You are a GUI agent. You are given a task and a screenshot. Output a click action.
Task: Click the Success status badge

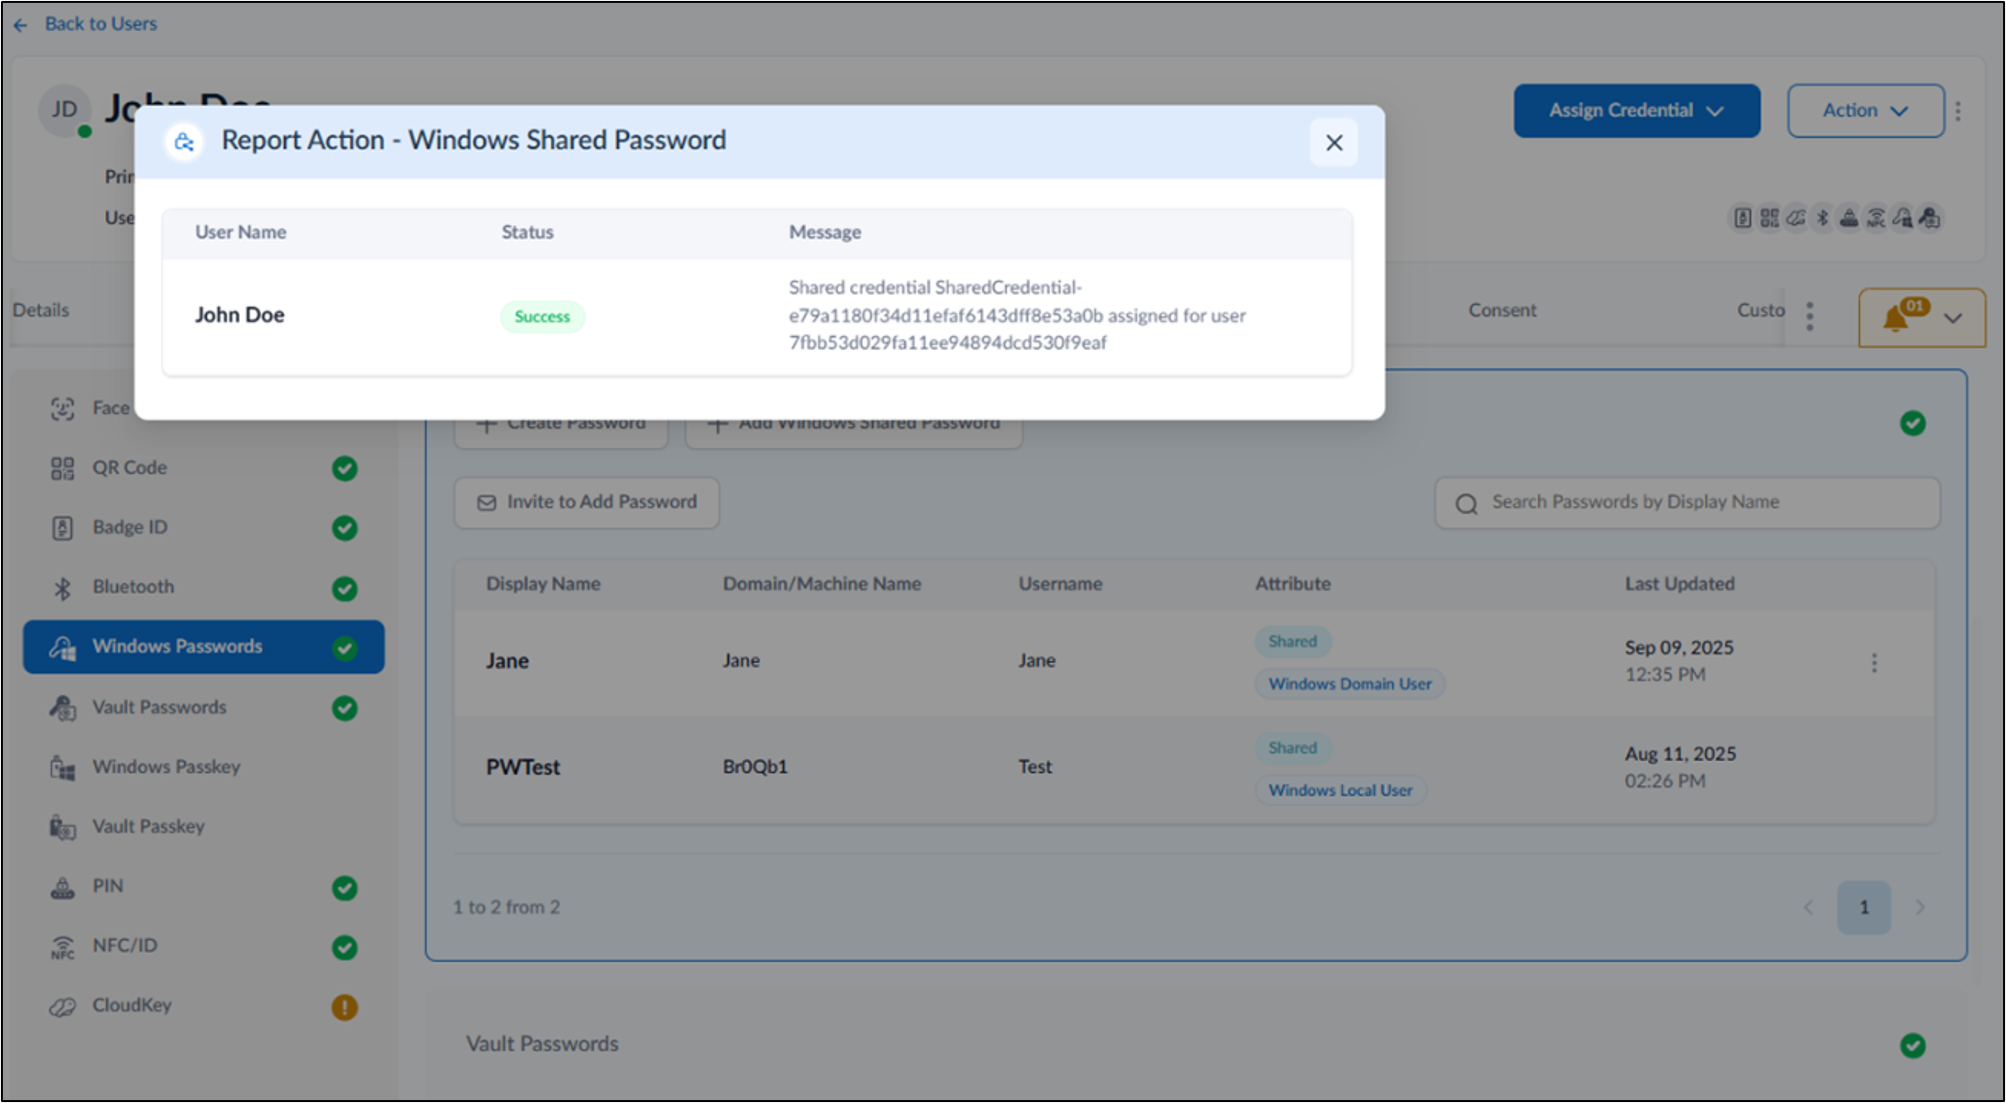point(542,317)
